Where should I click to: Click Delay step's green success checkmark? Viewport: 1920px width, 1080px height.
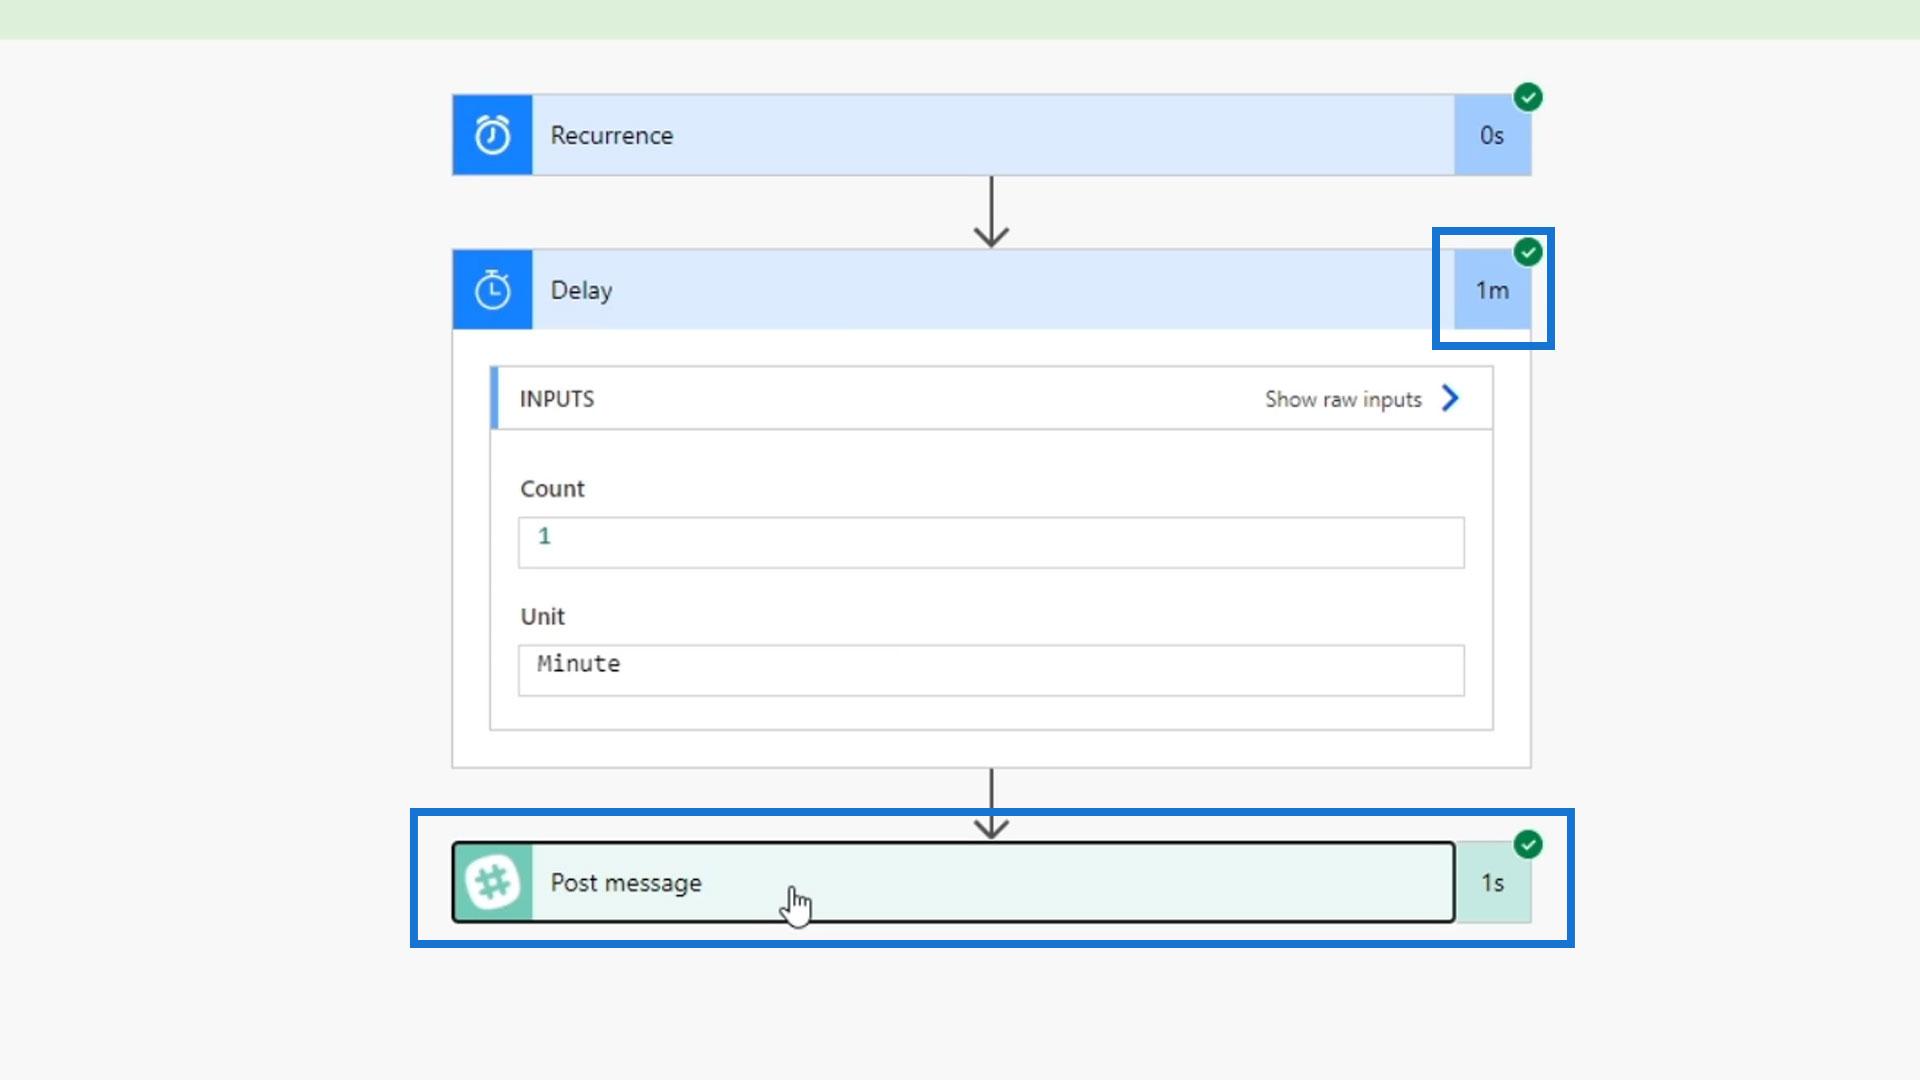1528,252
